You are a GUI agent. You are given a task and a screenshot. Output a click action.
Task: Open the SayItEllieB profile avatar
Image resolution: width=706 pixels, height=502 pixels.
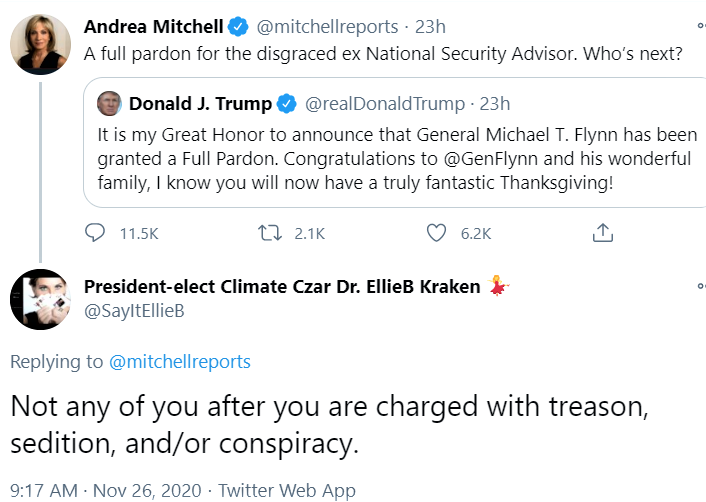click(x=38, y=298)
